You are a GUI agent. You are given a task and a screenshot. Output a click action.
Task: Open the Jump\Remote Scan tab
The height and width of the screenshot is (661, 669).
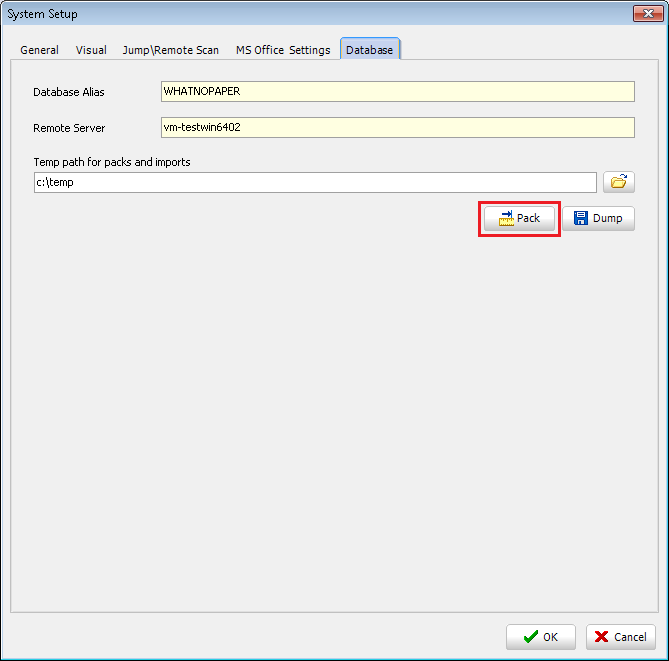(x=171, y=50)
